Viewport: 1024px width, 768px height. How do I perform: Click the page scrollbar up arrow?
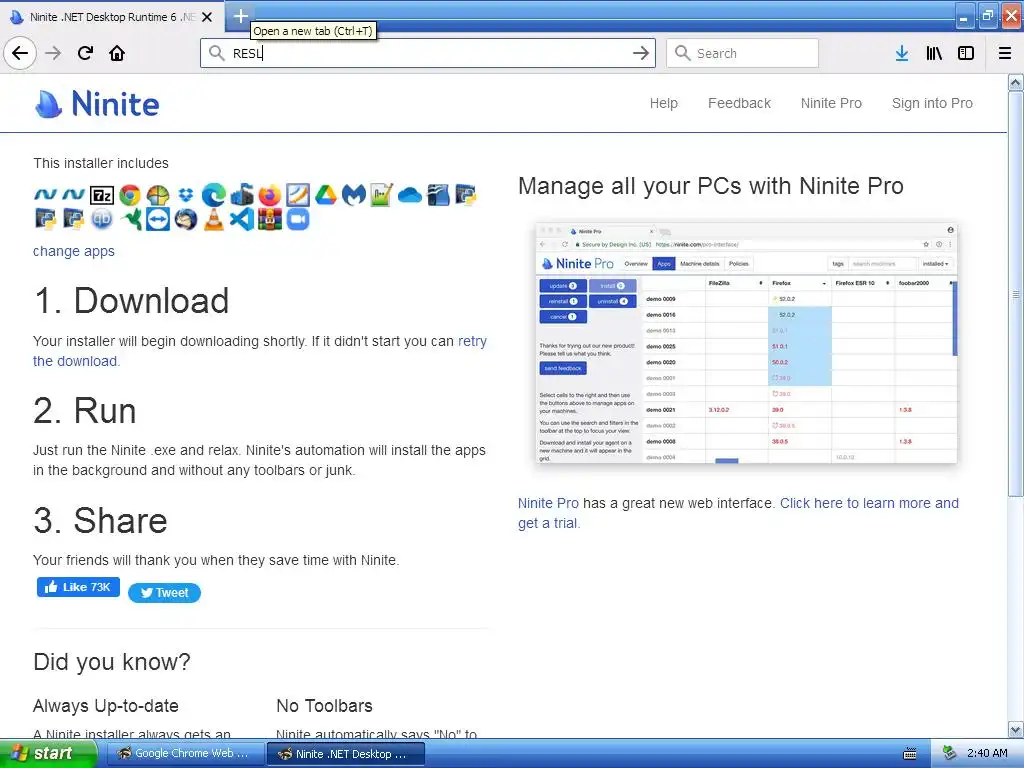(1016, 82)
